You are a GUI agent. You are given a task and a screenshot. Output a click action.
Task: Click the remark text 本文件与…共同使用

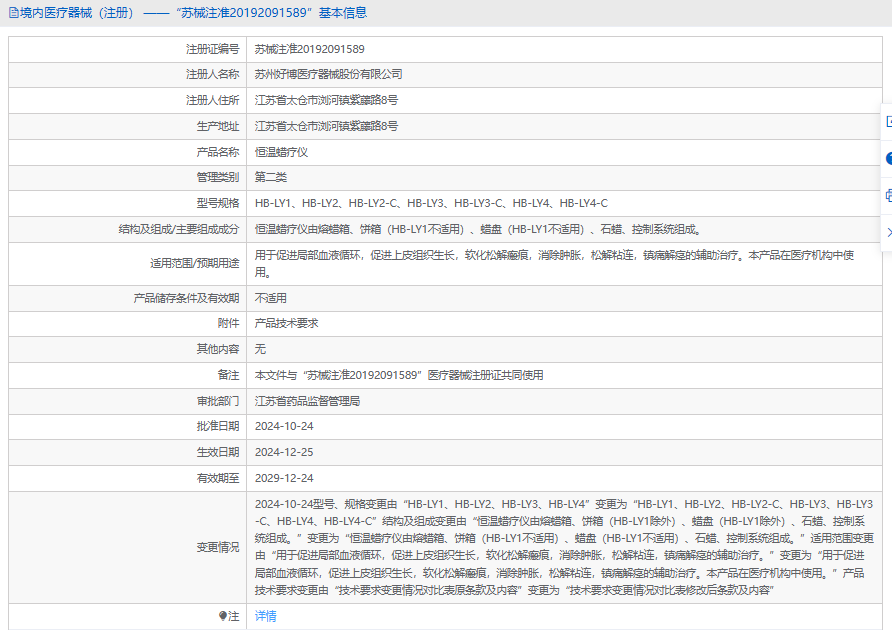pyautogui.click(x=399, y=375)
